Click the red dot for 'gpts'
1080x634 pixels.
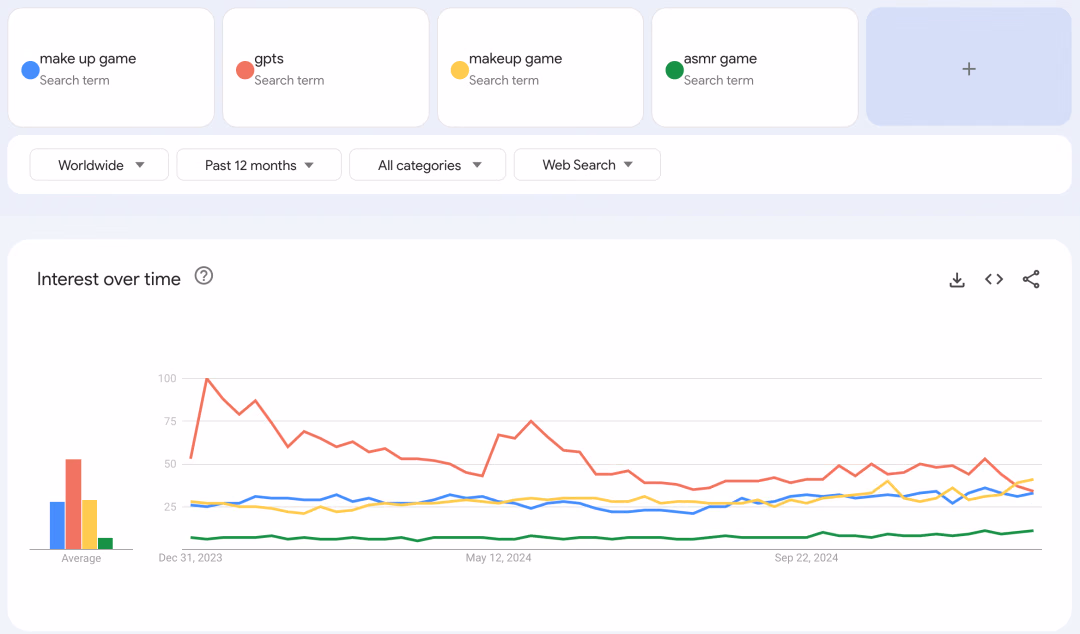pyautogui.click(x=245, y=70)
